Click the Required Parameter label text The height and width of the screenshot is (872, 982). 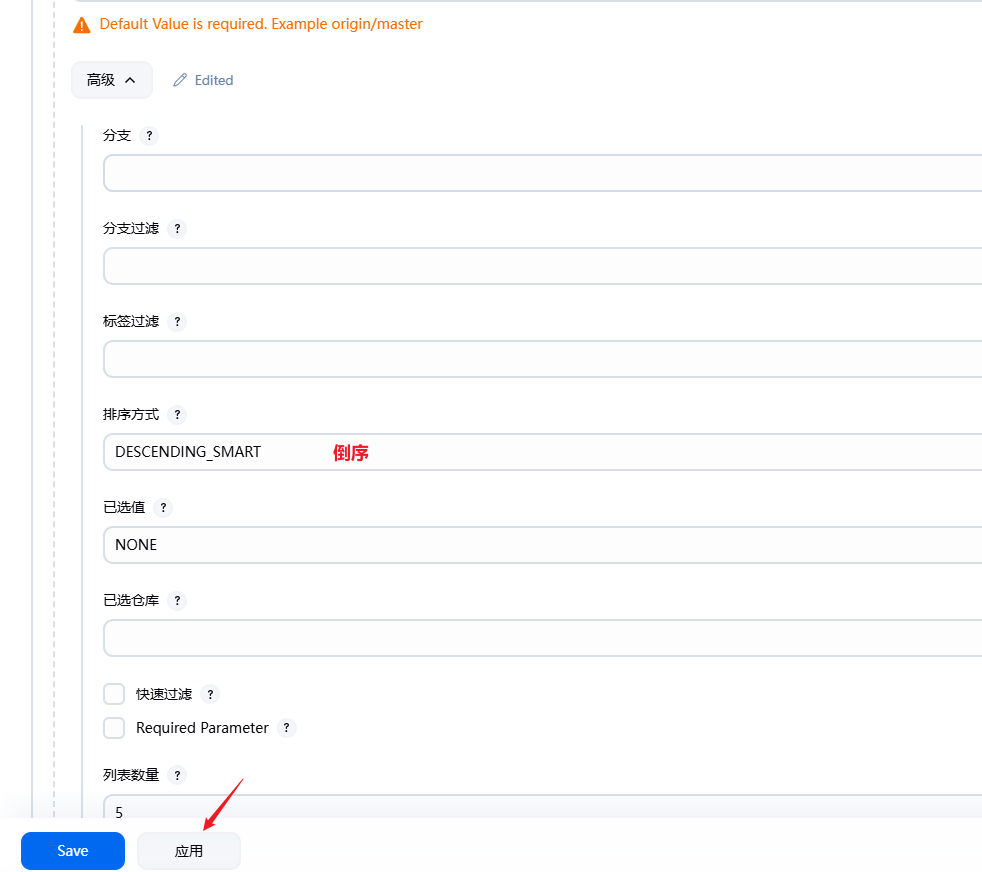pyautogui.click(x=202, y=728)
